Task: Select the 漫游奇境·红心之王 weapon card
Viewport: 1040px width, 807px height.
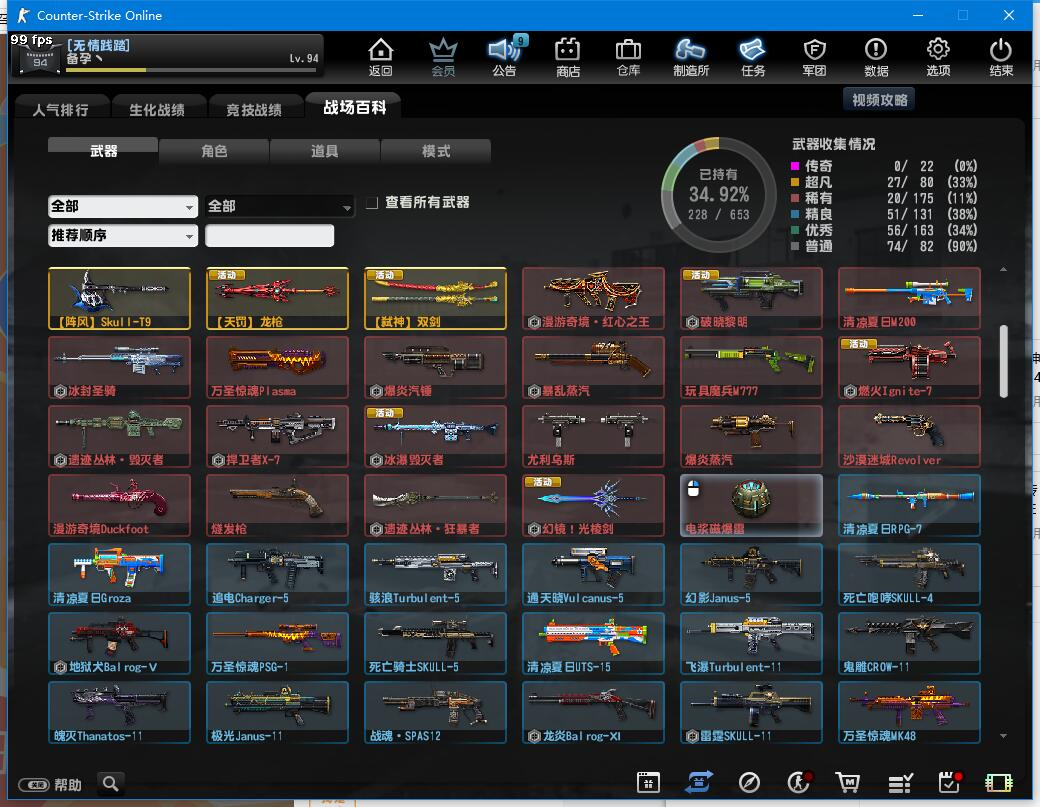Action: [x=593, y=298]
